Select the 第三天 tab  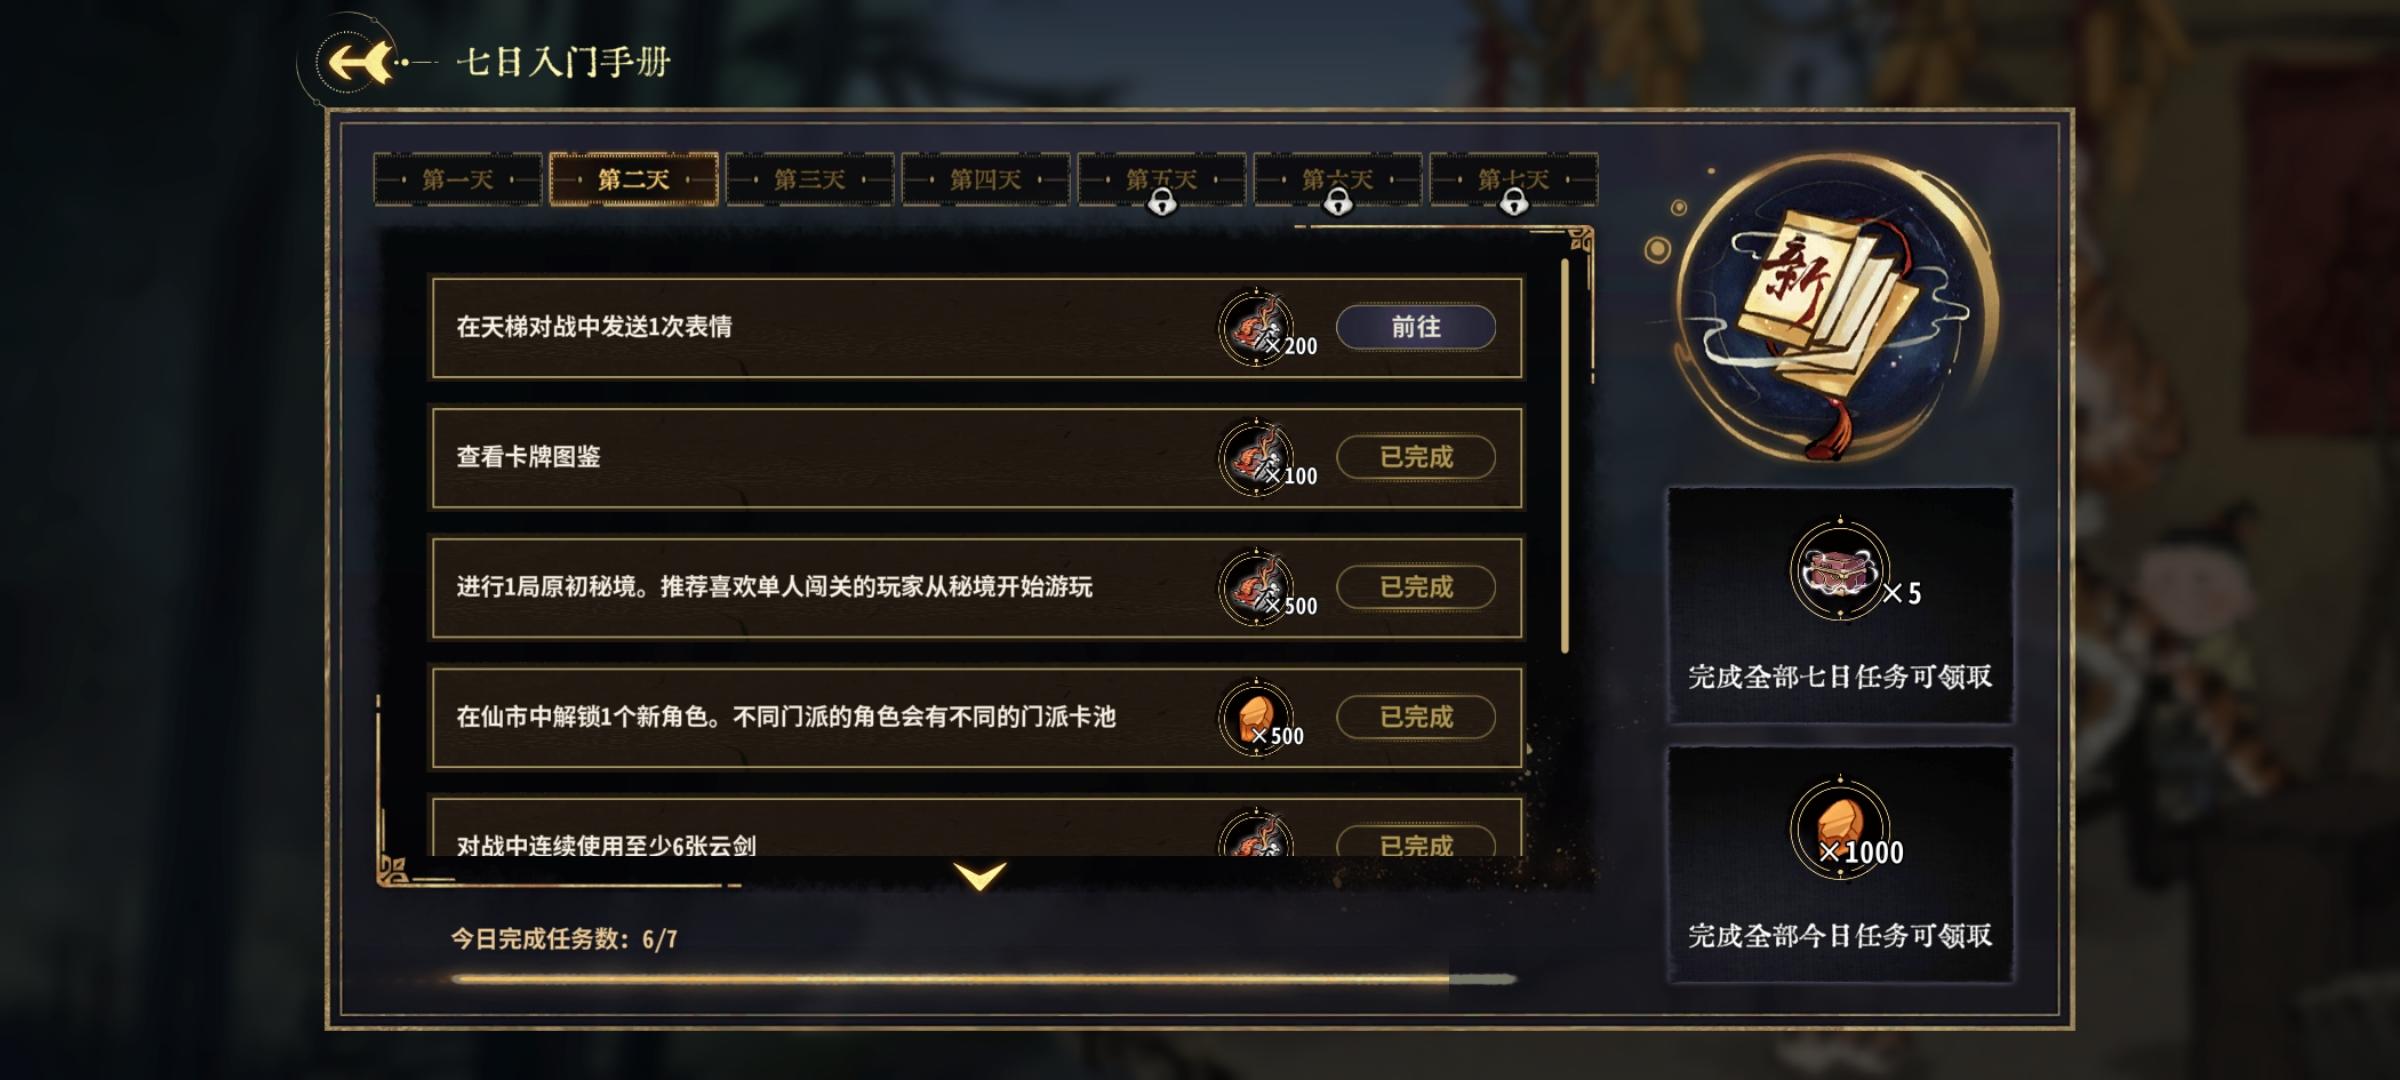pos(810,180)
